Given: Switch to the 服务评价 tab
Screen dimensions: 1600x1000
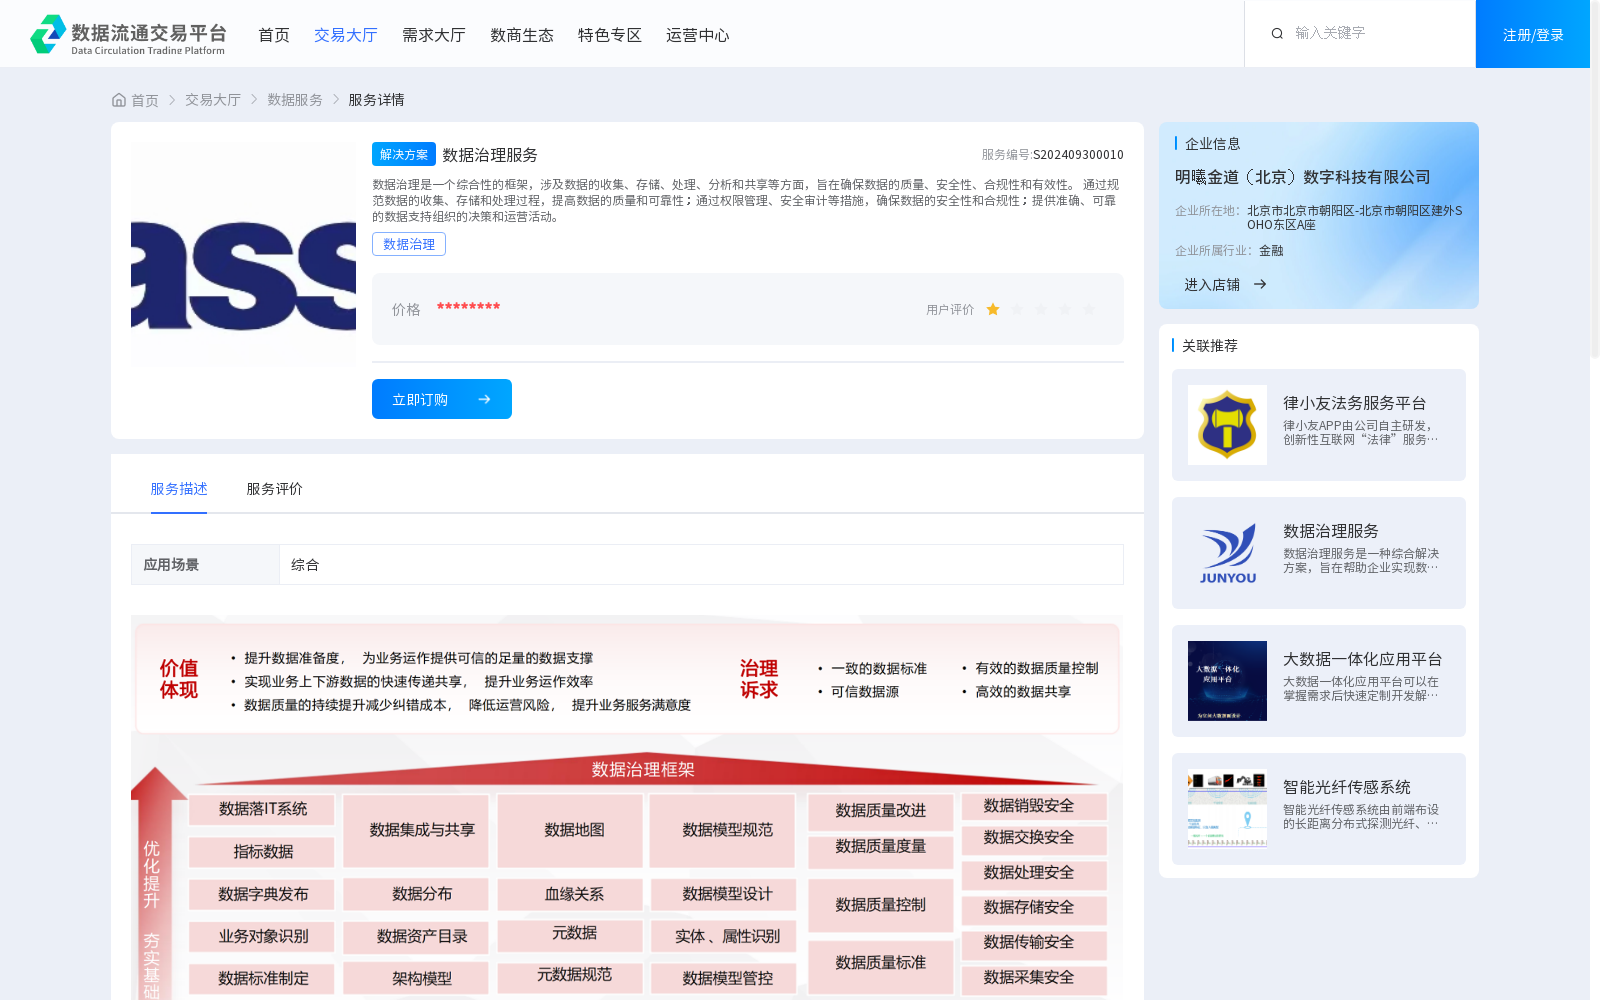Looking at the screenshot, I should 275,489.
